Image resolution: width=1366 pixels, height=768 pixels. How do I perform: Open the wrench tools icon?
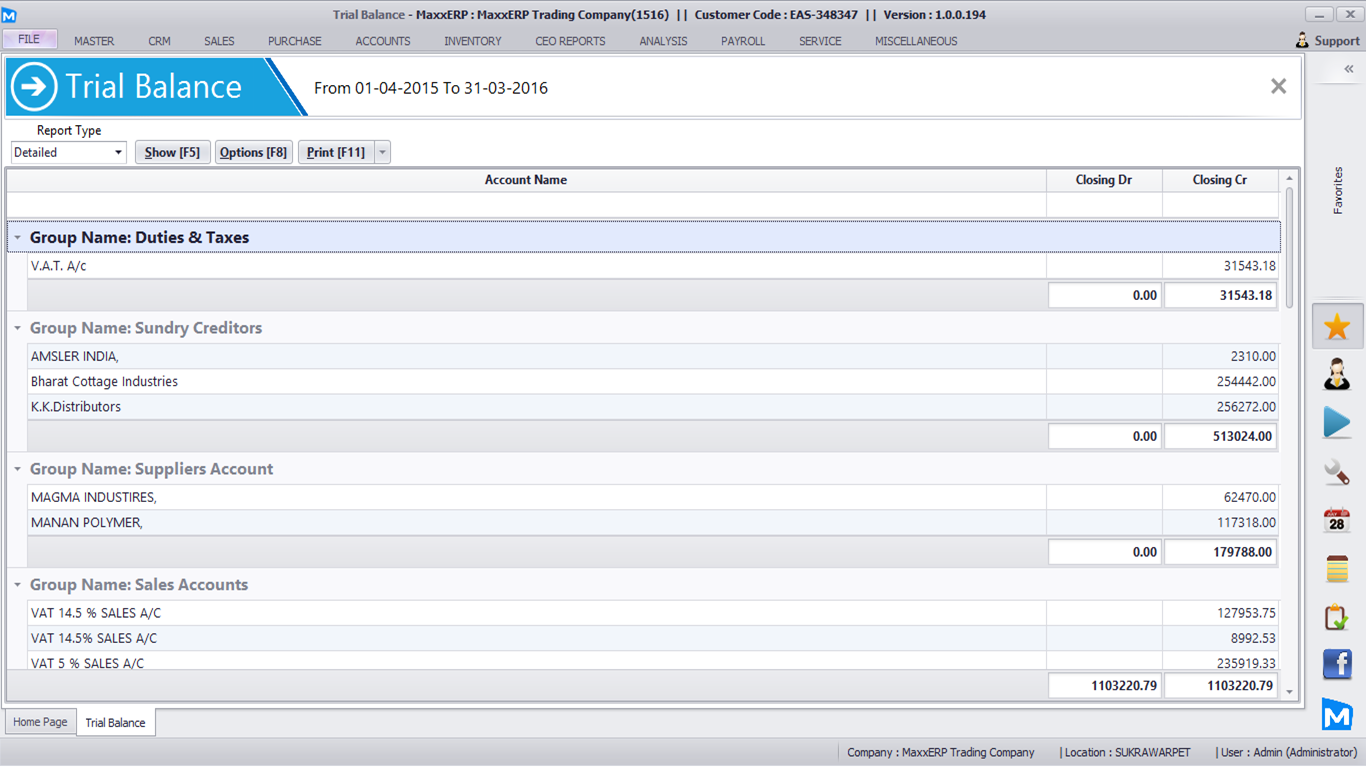[x=1337, y=471]
